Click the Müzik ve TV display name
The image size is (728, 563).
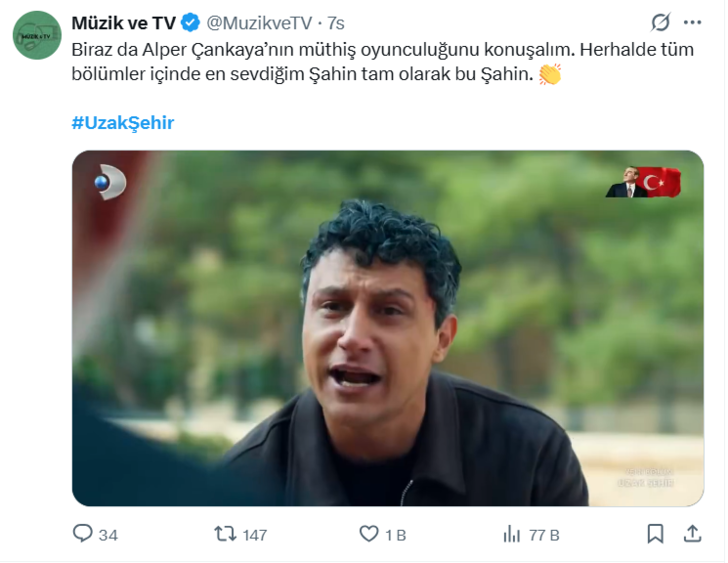pyautogui.click(x=124, y=23)
